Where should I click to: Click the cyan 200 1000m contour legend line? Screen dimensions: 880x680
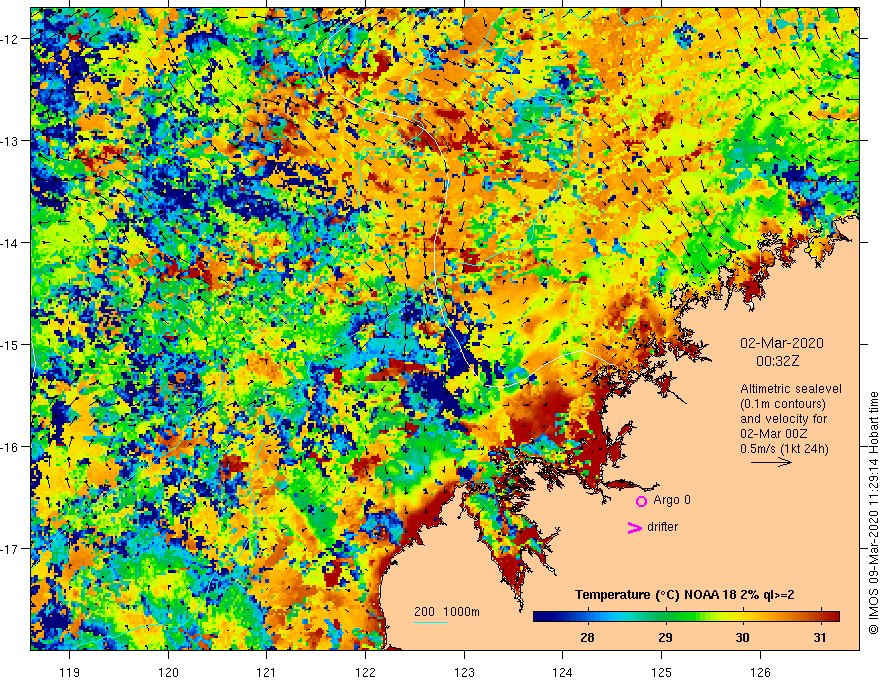pos(430,622)
